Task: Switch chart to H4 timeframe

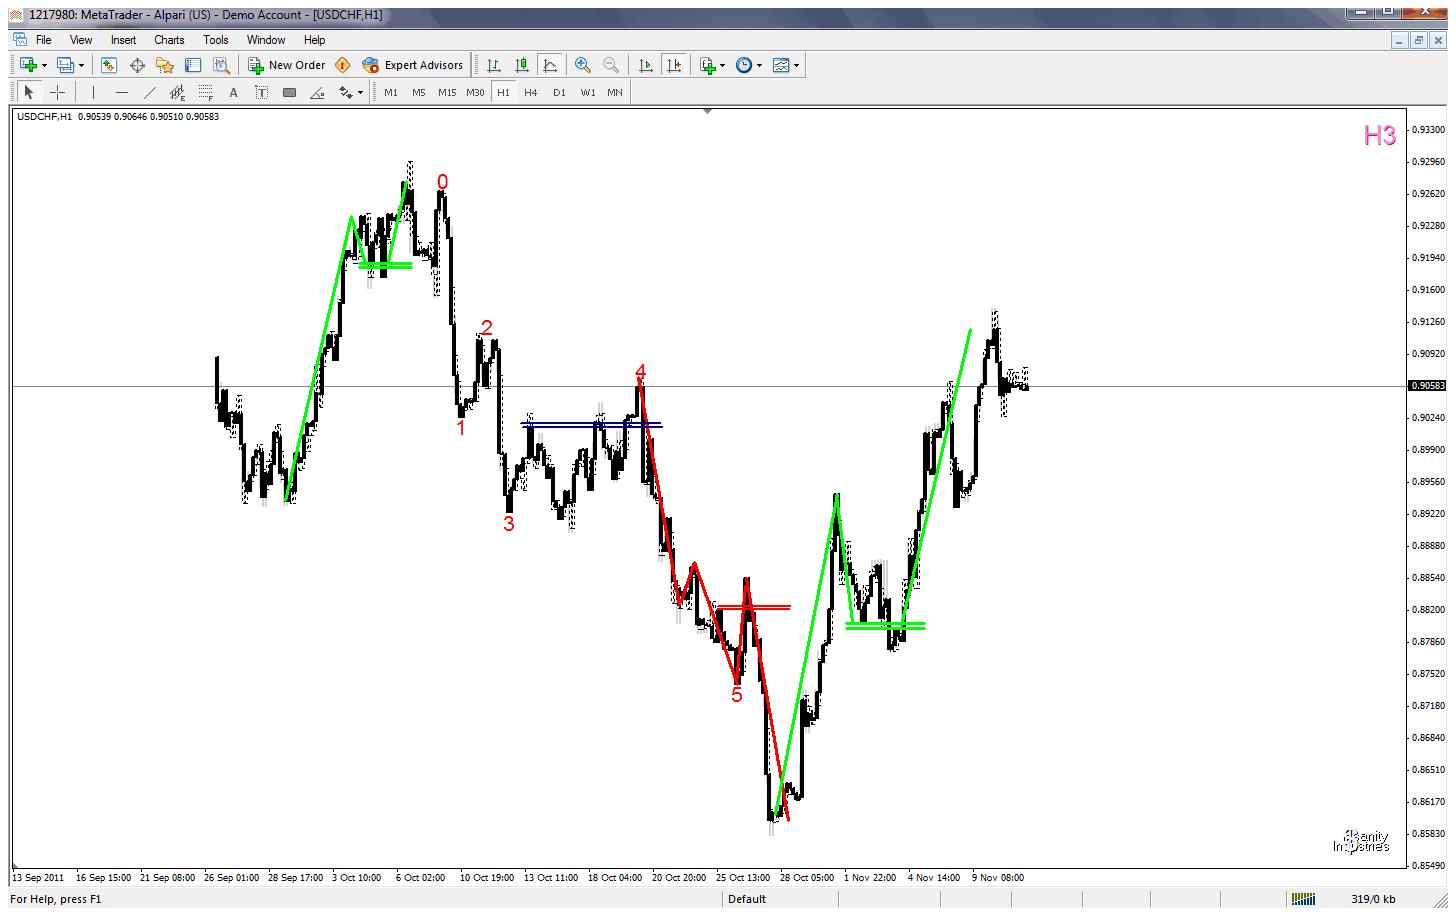Action: 531,92
